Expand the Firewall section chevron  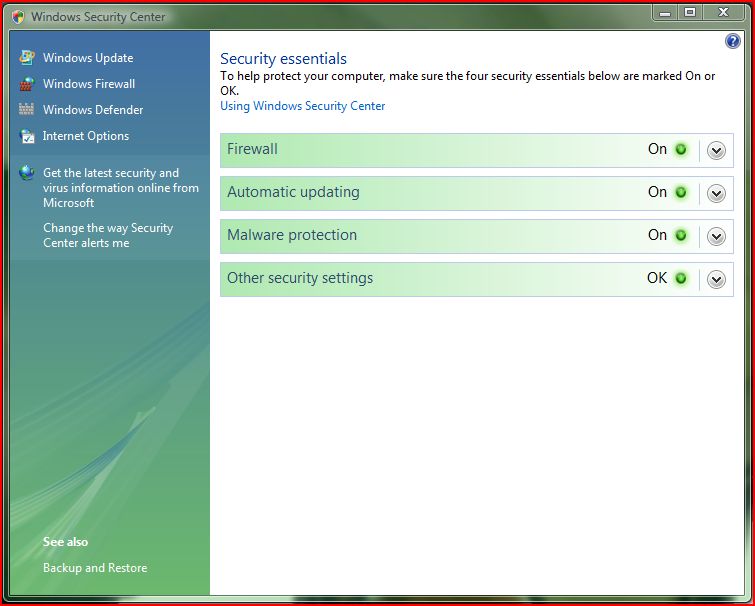[716, 151]
